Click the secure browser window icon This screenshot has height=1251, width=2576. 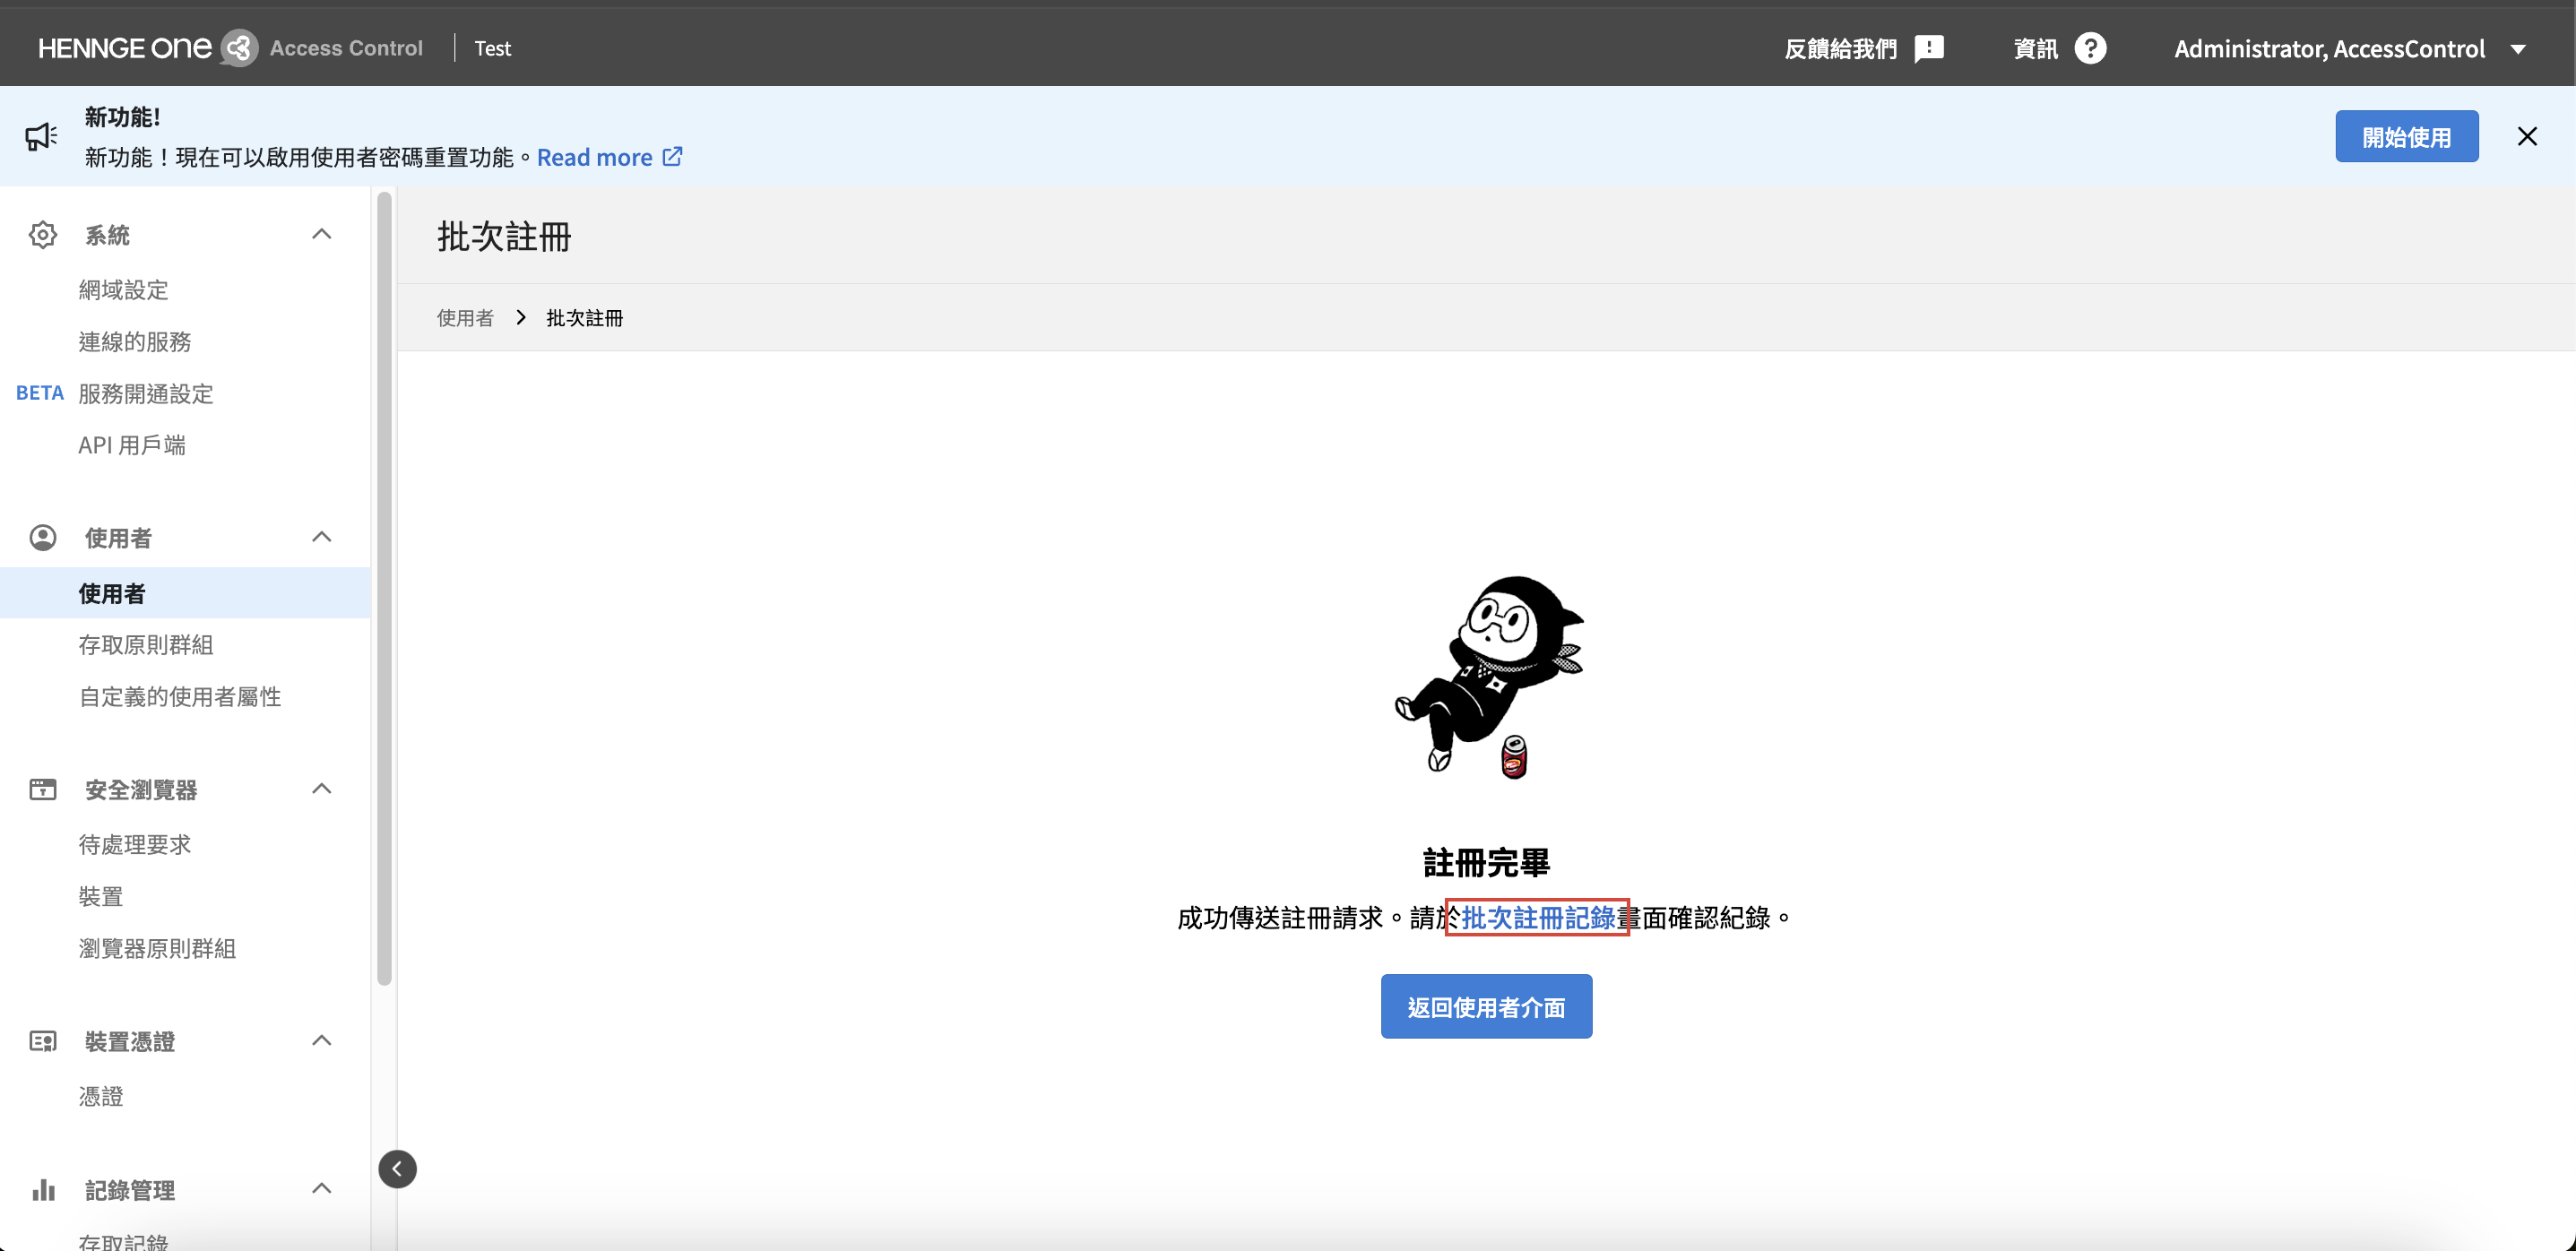[42, 789]
